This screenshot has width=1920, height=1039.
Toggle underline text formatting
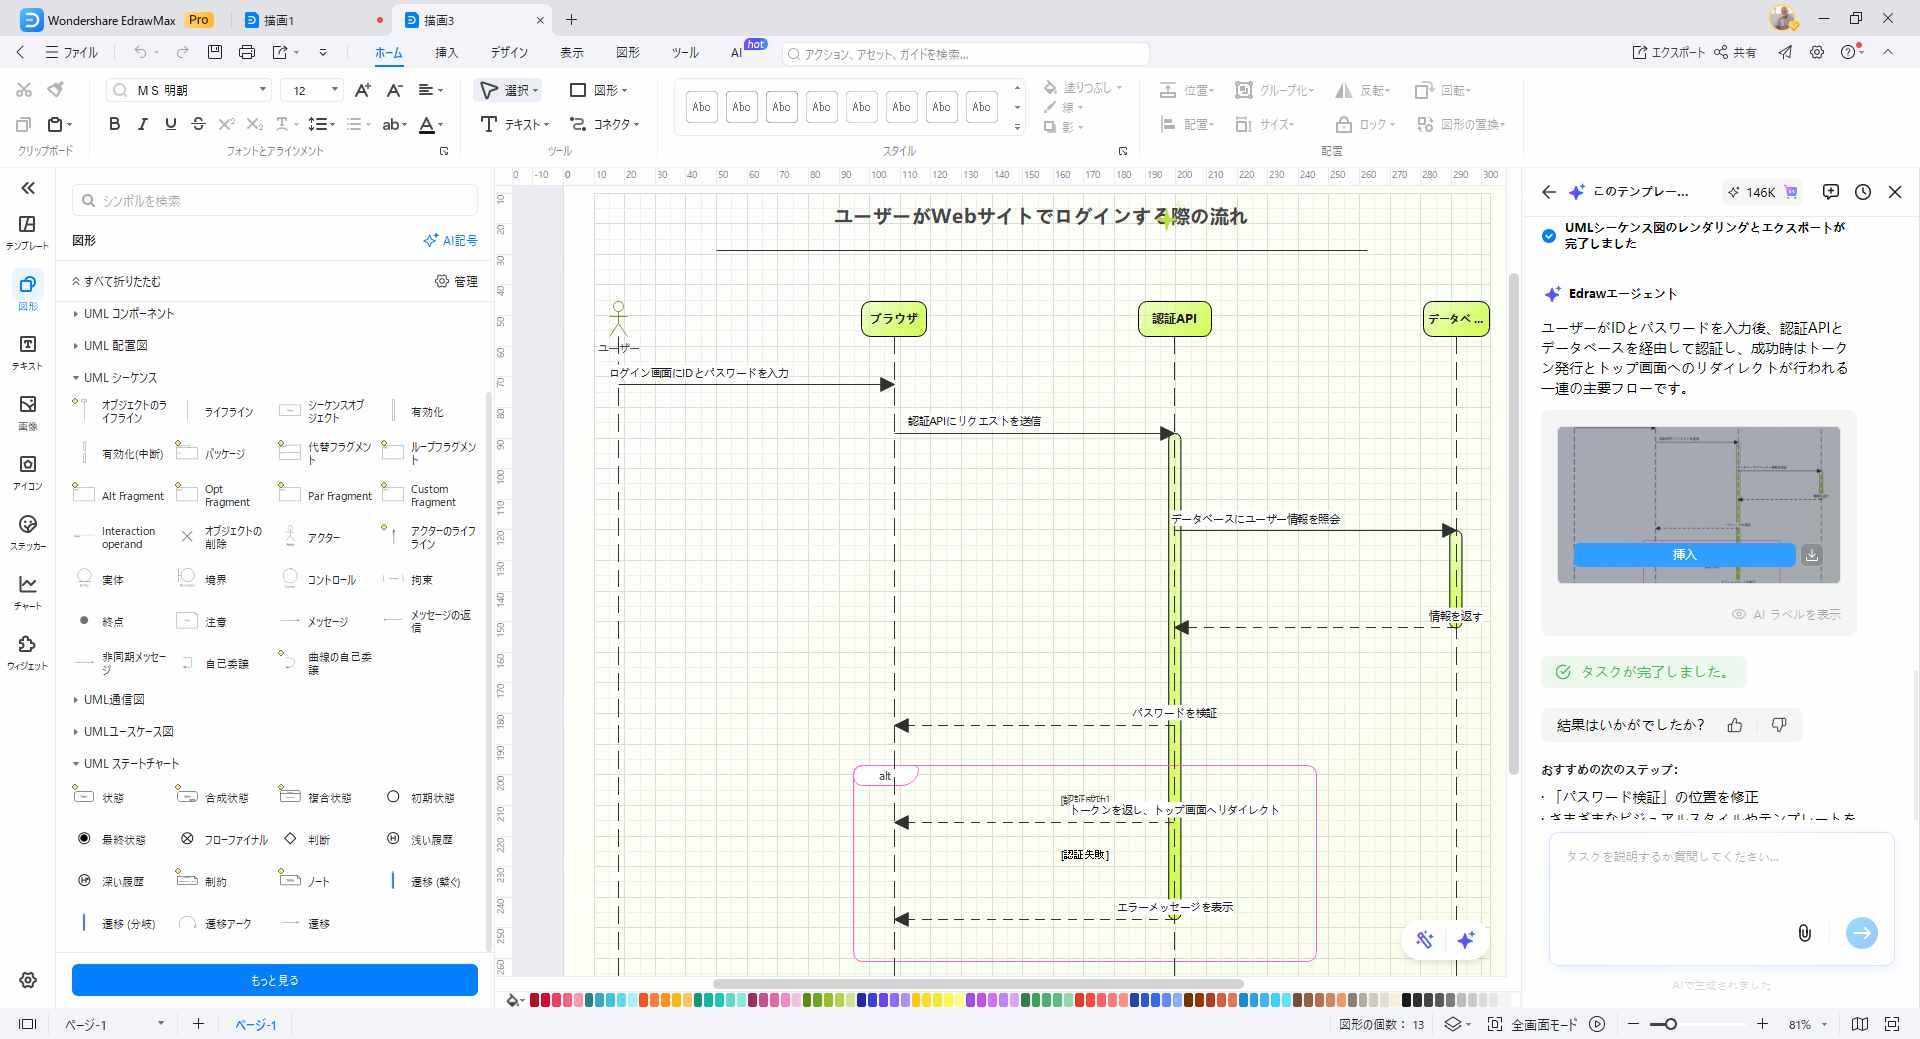(x=170, y=124)
